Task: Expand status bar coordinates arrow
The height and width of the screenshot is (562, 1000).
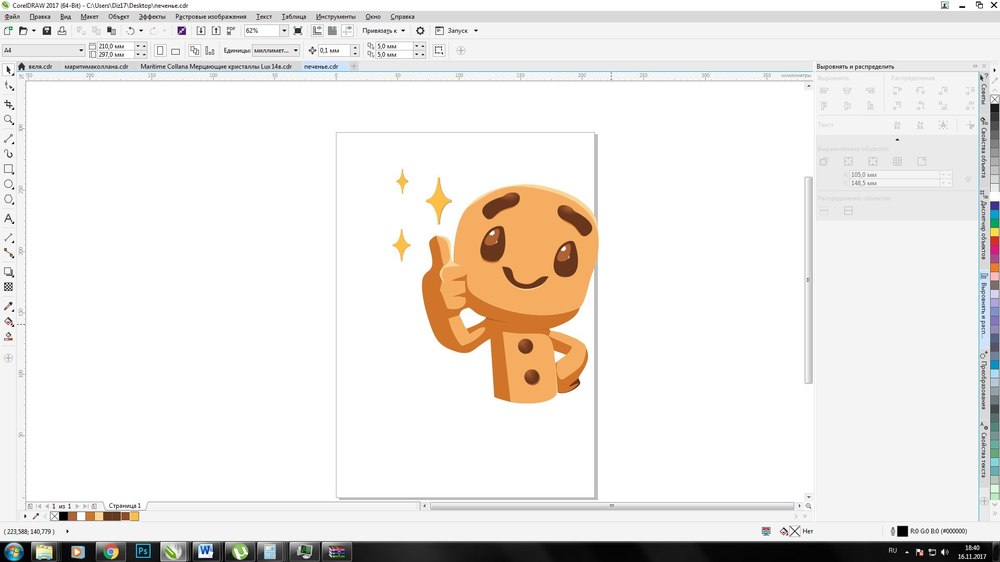Action: 67,531
